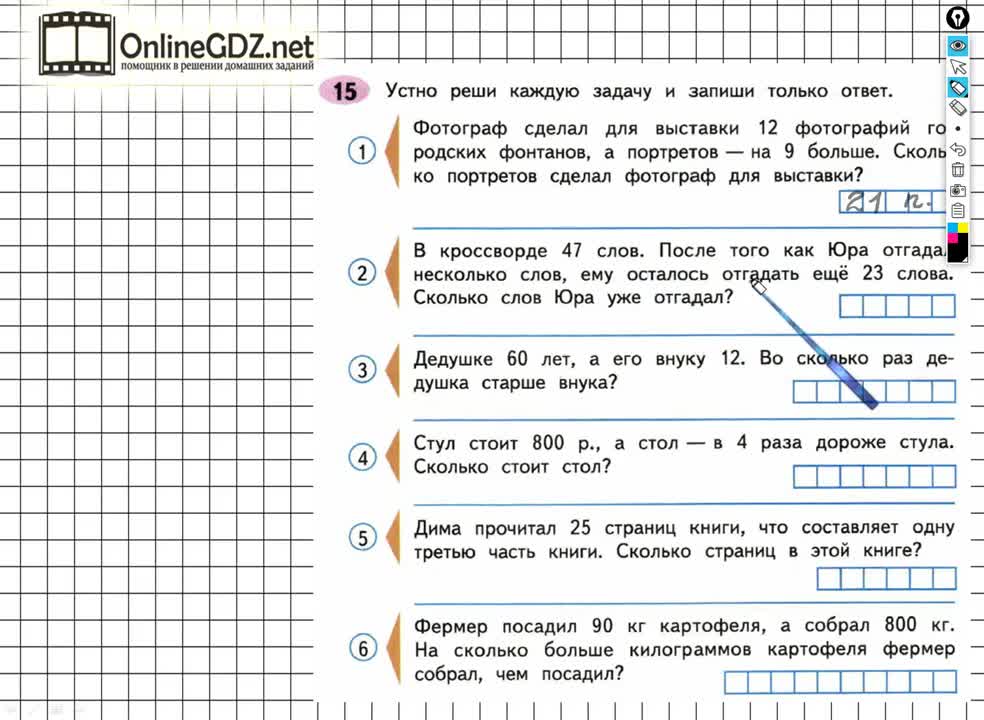Click the OnlineGDZ.net logo

click(x=178, y=47)
